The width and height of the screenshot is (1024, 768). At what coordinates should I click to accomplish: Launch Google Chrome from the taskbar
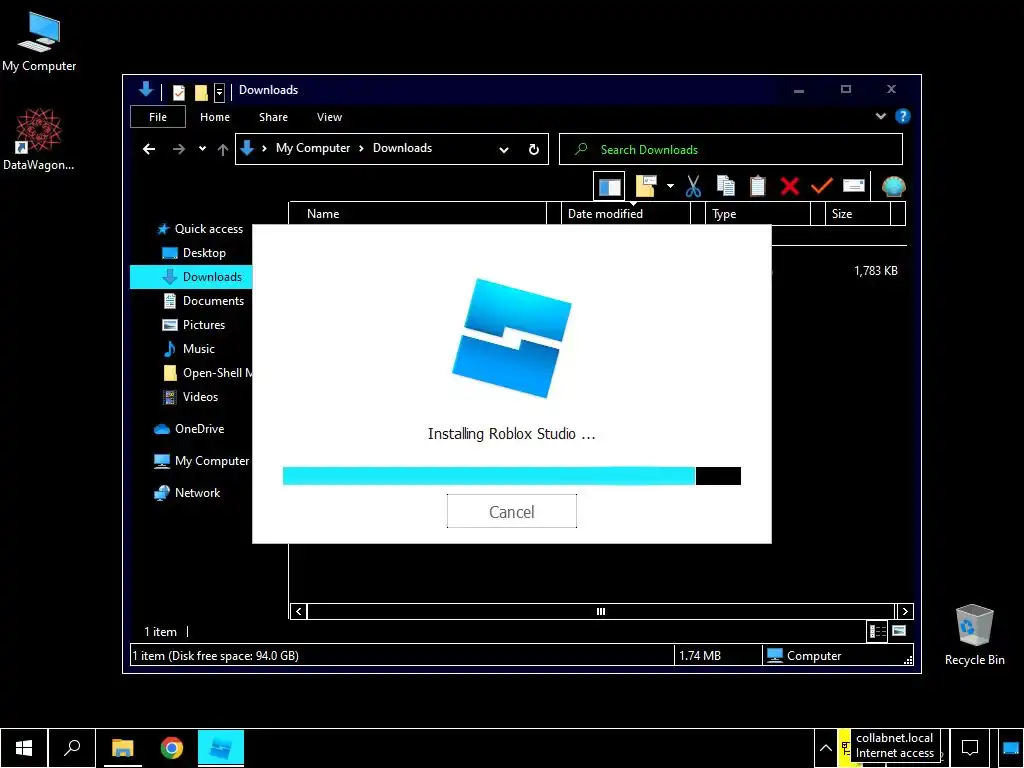click(x=172, y=748)
